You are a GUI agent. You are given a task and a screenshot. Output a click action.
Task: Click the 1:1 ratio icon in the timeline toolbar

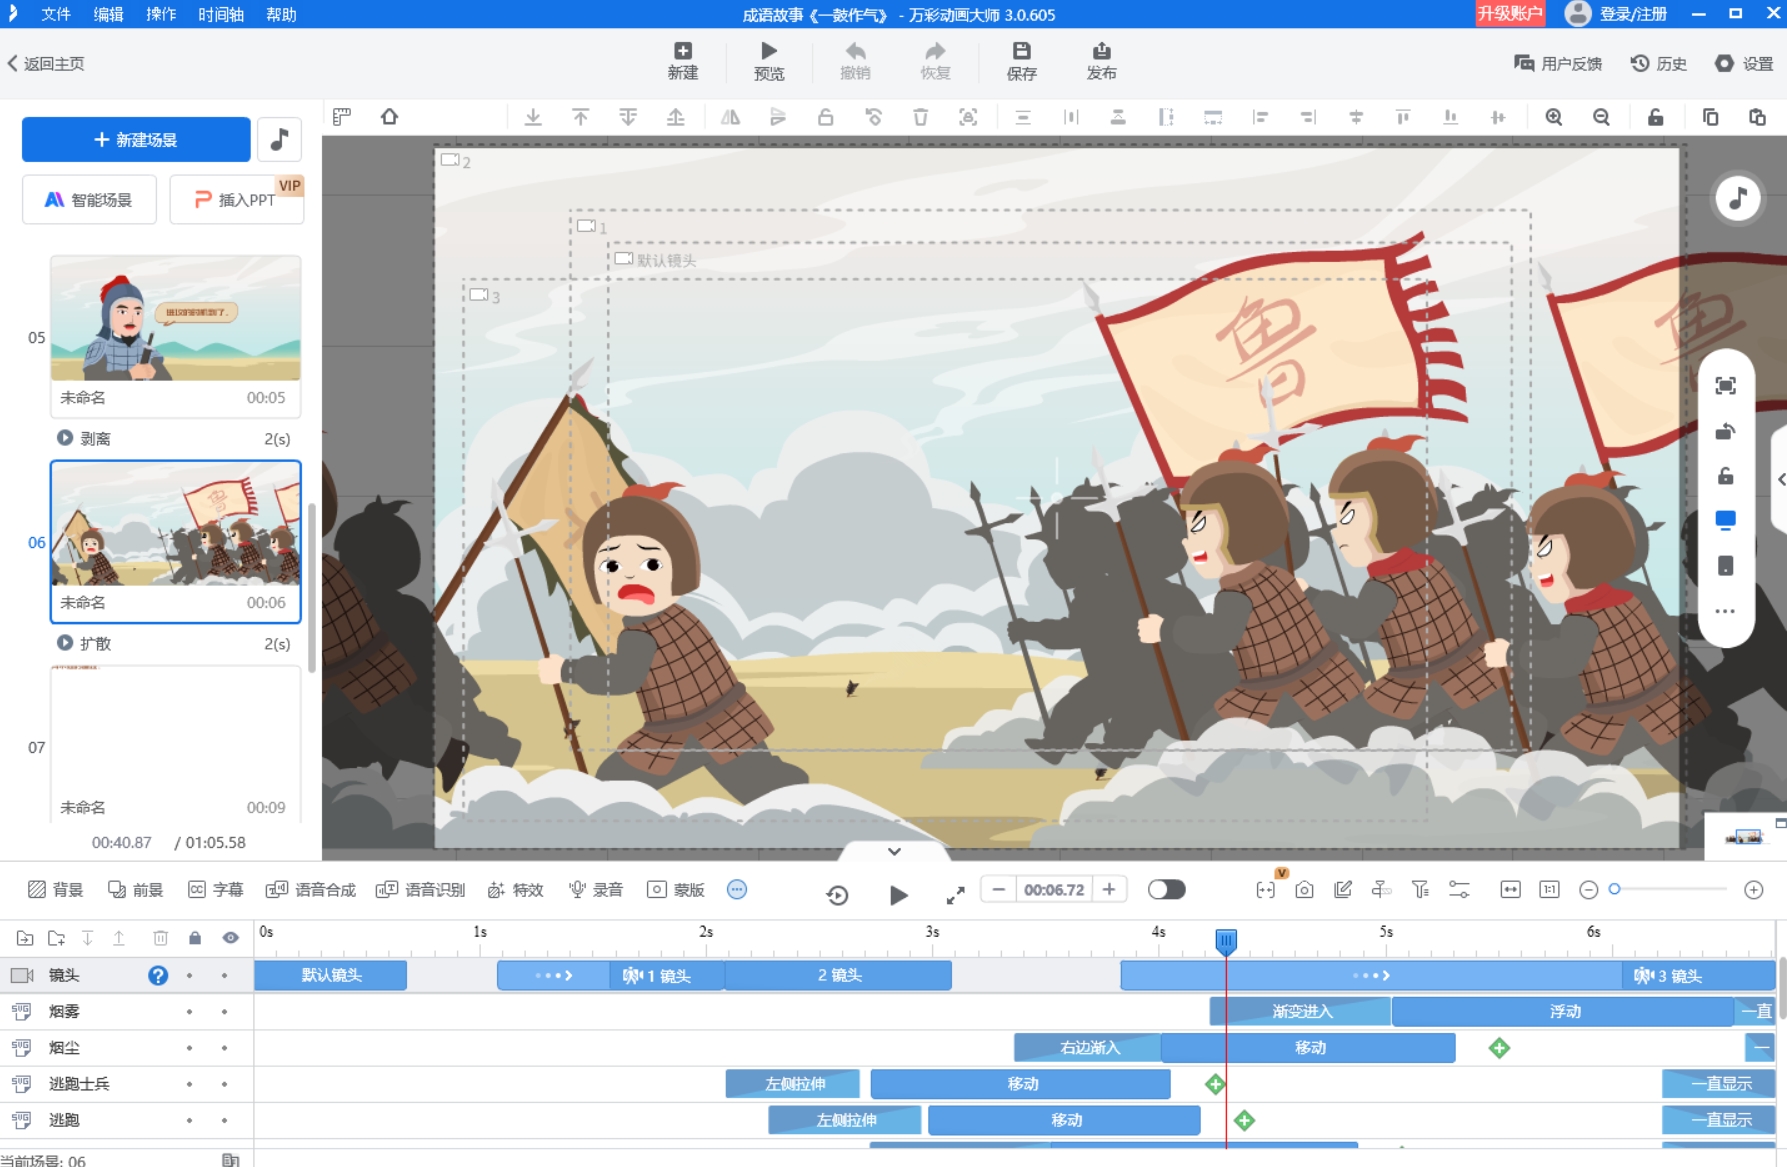coord(1549,889)
